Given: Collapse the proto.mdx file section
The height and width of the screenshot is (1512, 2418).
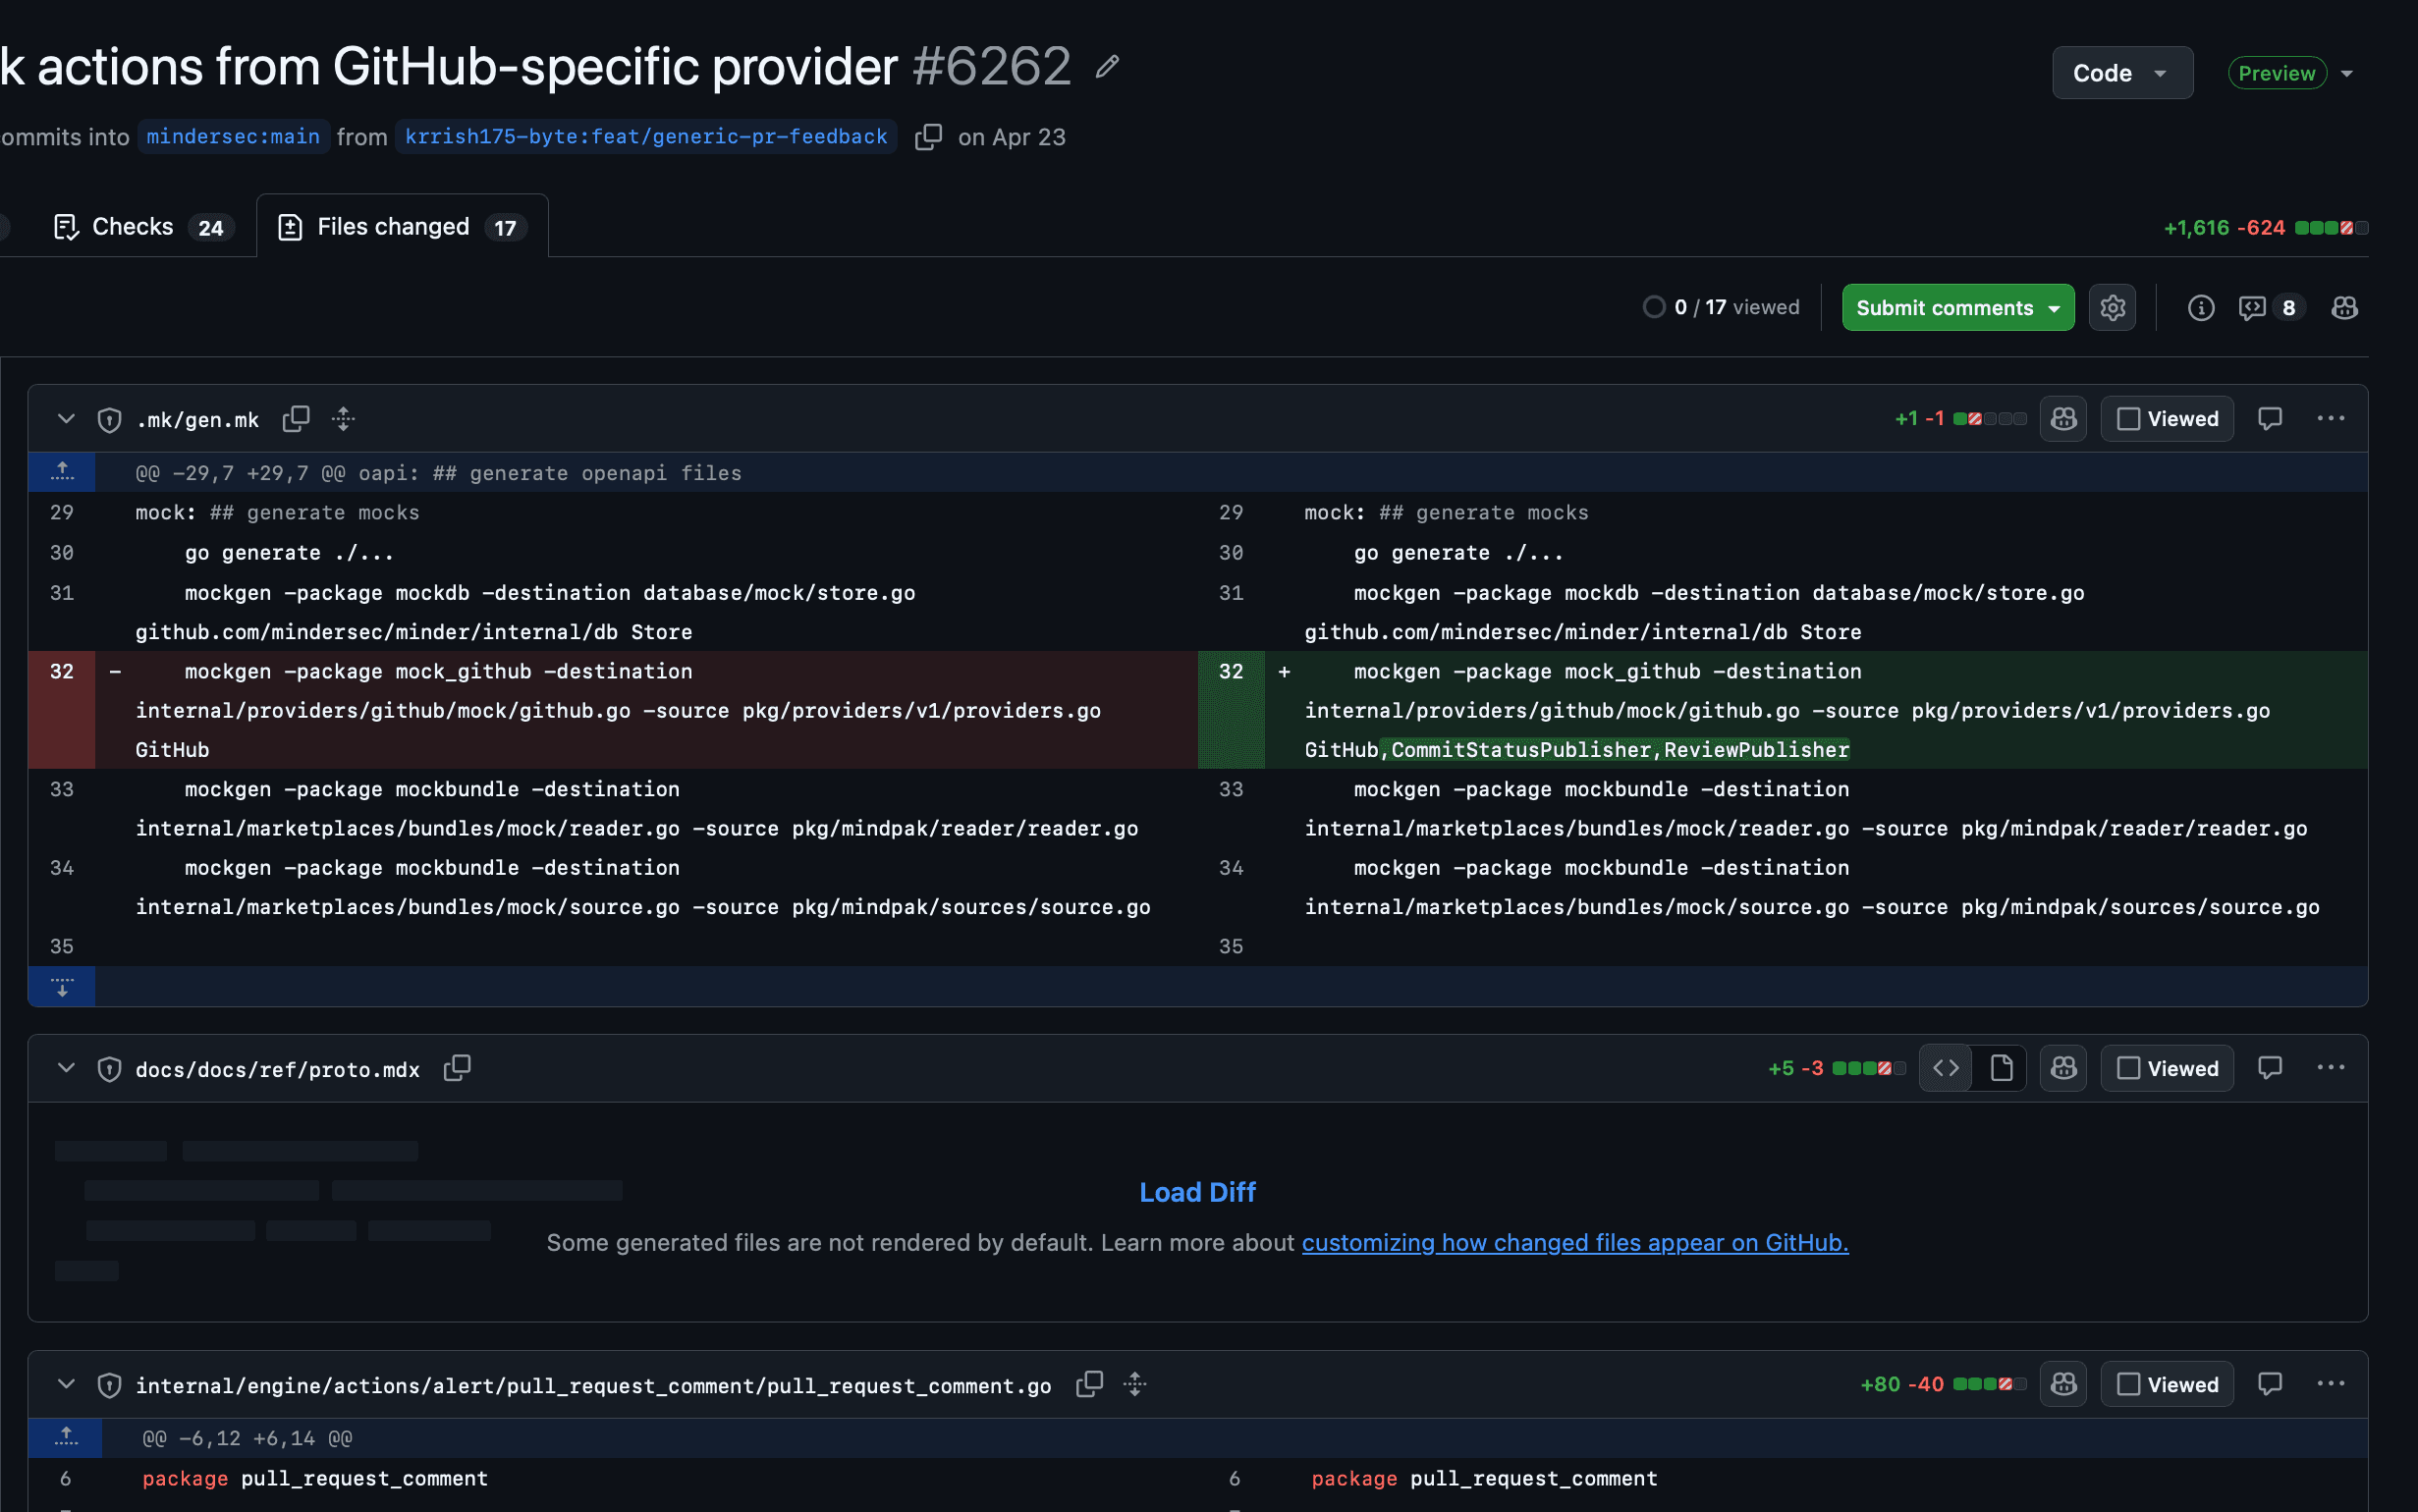Looking at the screenshot, I should tap(66, 1068).
